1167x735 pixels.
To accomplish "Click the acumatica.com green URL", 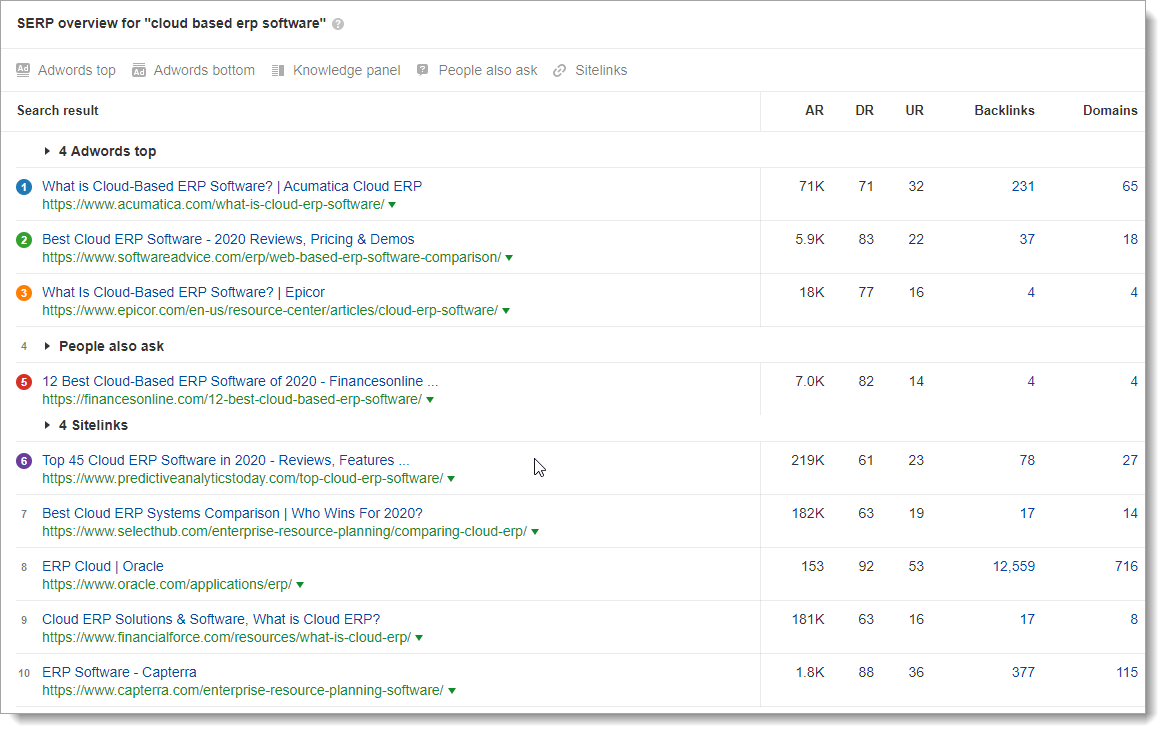I will click(x=214, y=205).
